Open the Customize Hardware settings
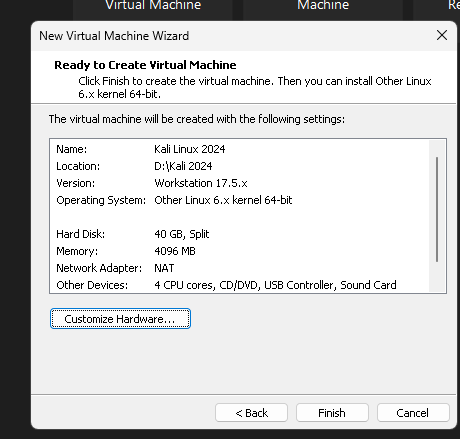The width and height of the screenshot is (460, 440). 120,319
